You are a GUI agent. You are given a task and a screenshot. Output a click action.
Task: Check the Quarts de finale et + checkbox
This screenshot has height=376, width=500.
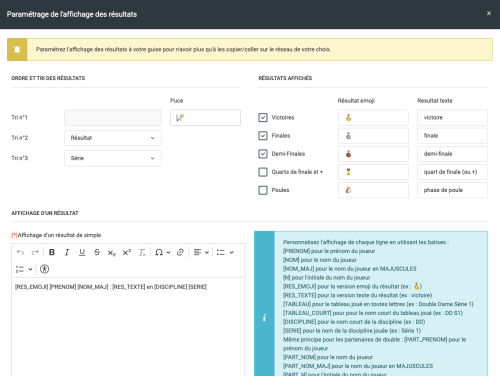(263, 172)
